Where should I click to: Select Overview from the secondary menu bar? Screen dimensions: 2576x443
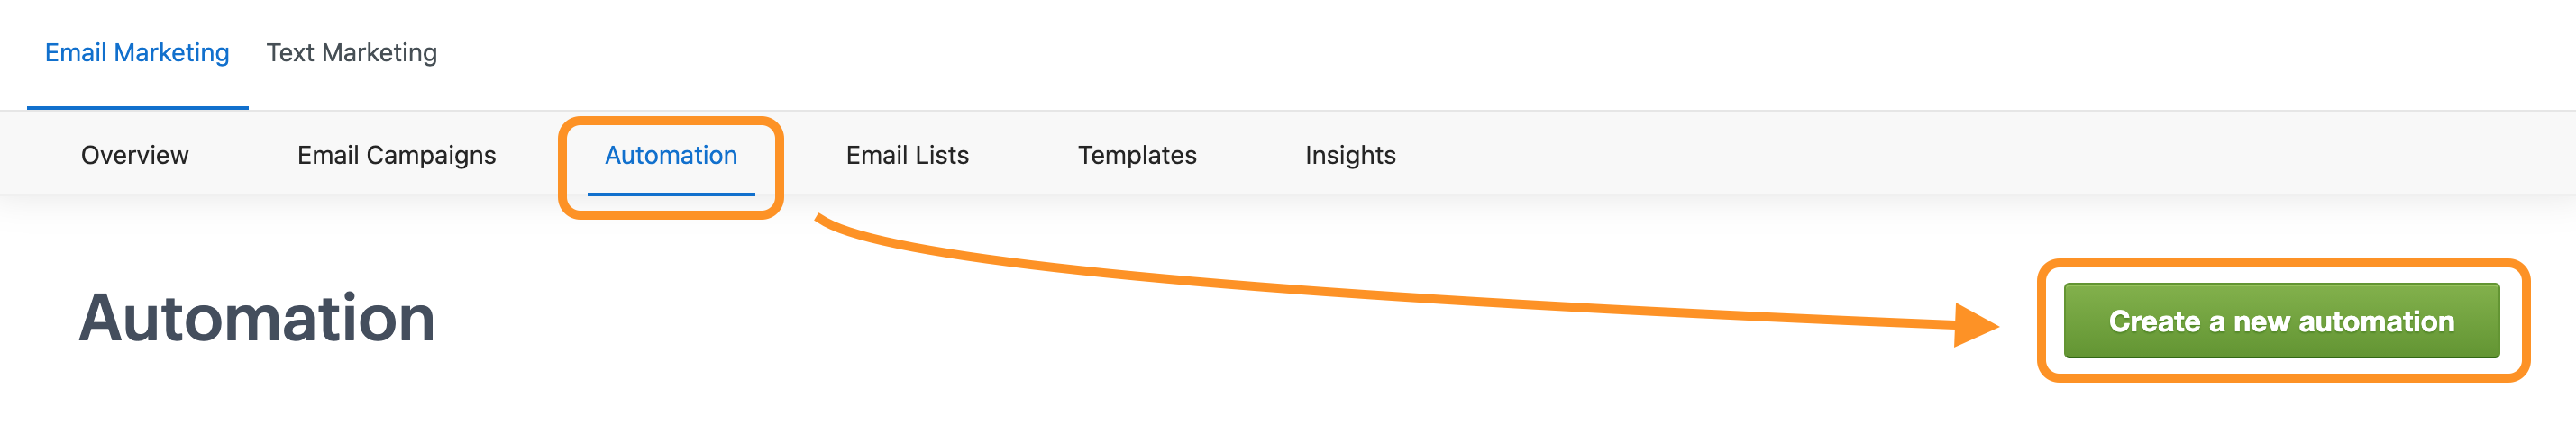tap(135, 155)
